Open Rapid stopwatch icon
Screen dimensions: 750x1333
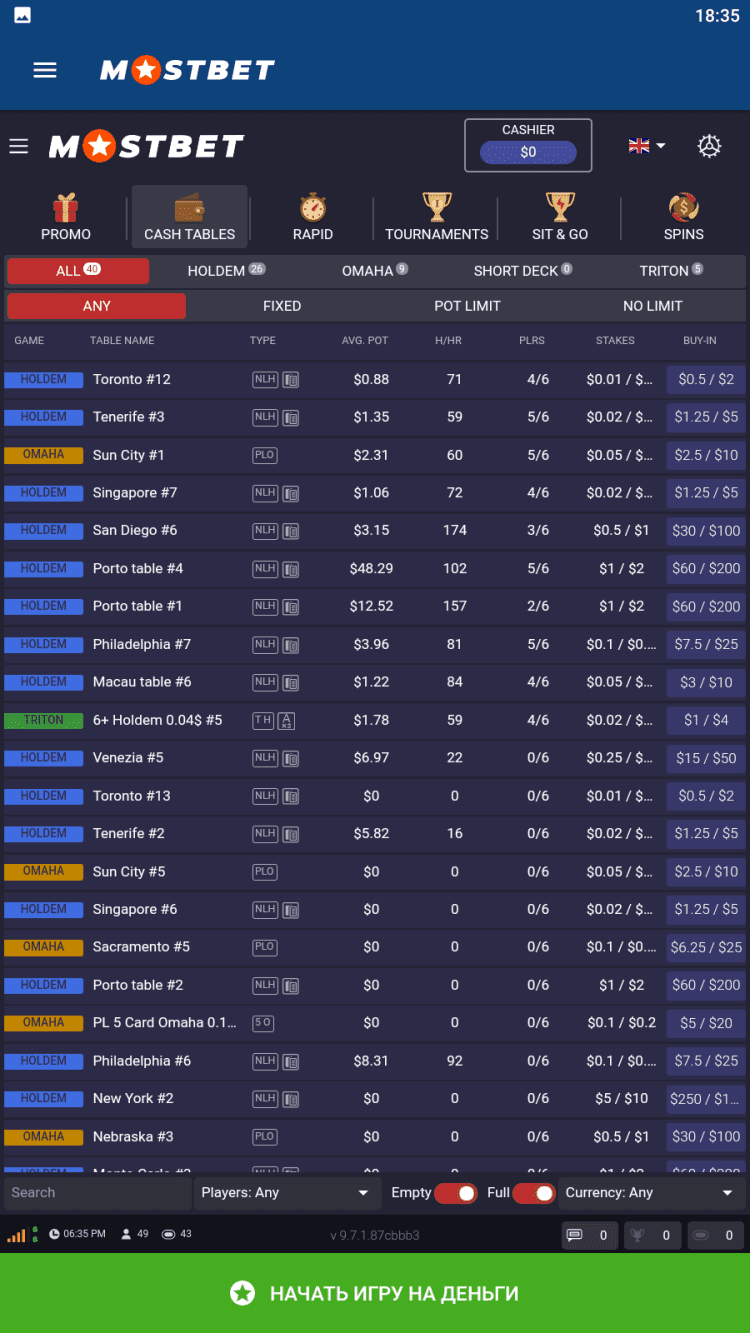313,208
